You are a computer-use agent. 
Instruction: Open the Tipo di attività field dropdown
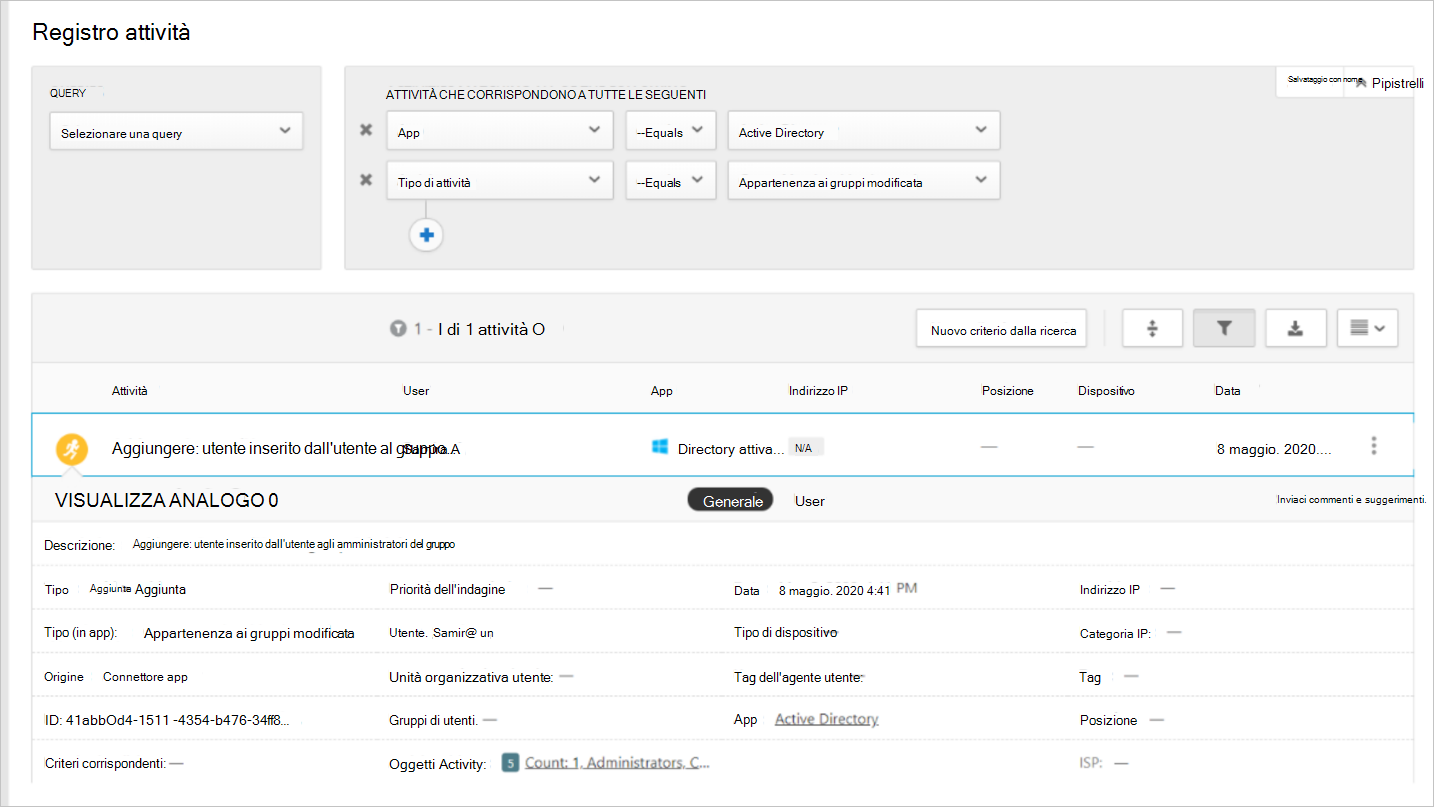pos(500,180)
